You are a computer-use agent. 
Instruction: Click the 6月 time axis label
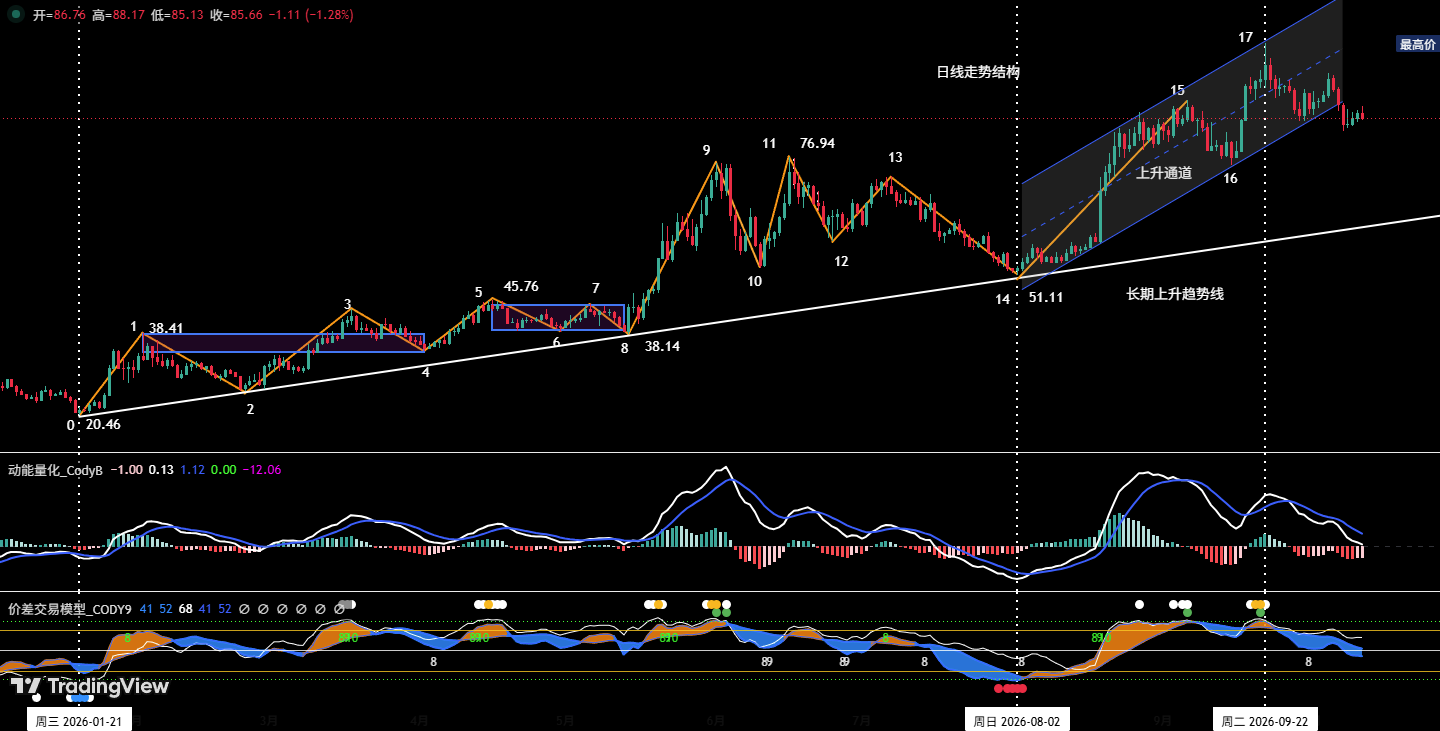click(715, 720)
